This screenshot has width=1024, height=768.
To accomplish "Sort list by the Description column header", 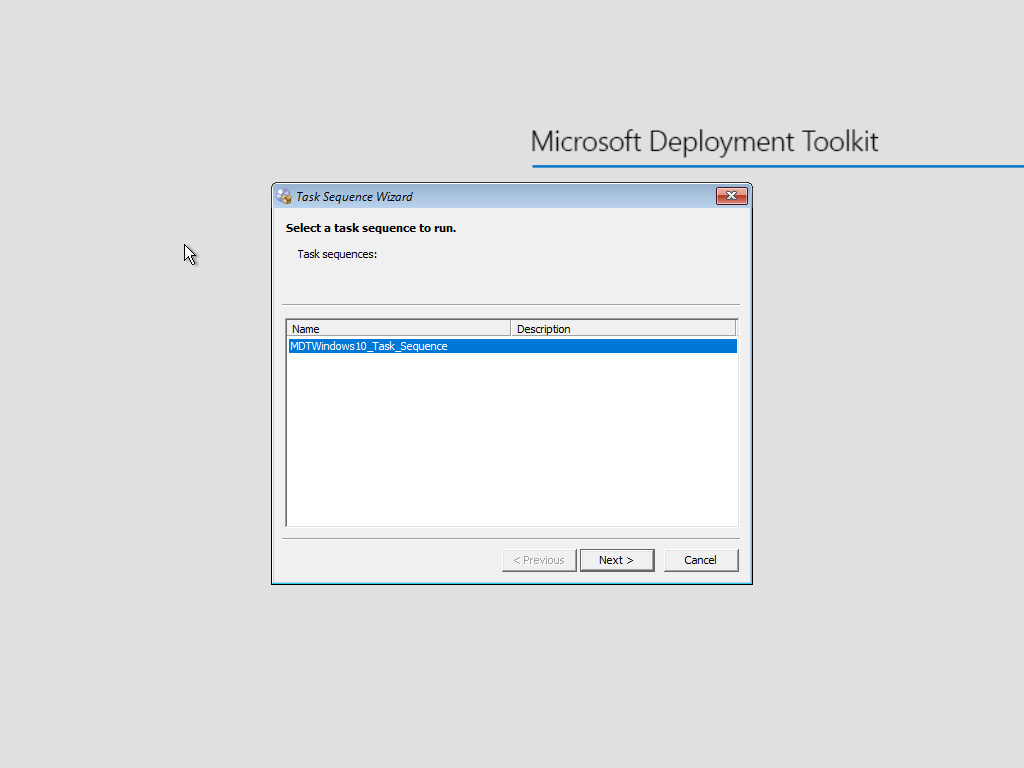I will pos(622,329).
